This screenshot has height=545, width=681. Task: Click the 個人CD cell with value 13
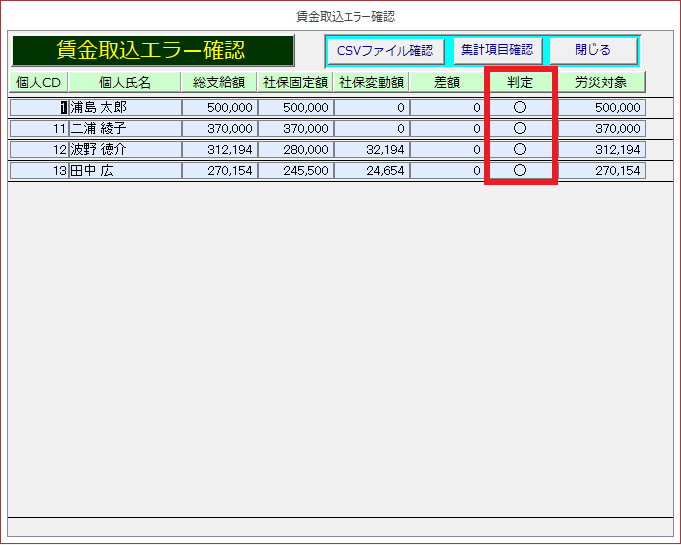[x=38, y=171]
